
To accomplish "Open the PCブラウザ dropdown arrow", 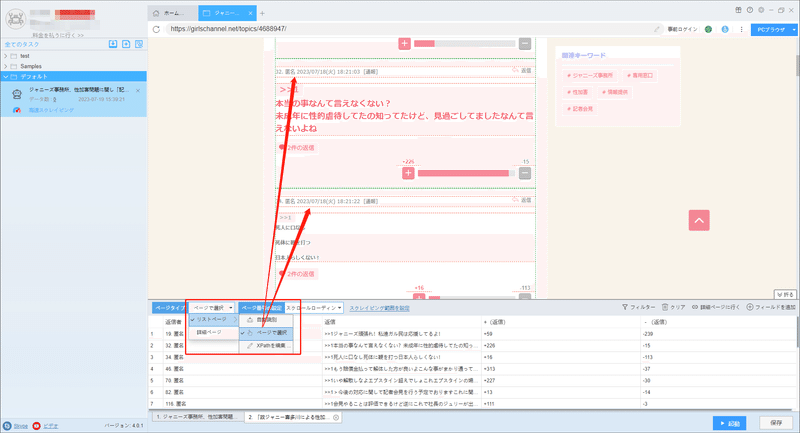I will point(794,30).
